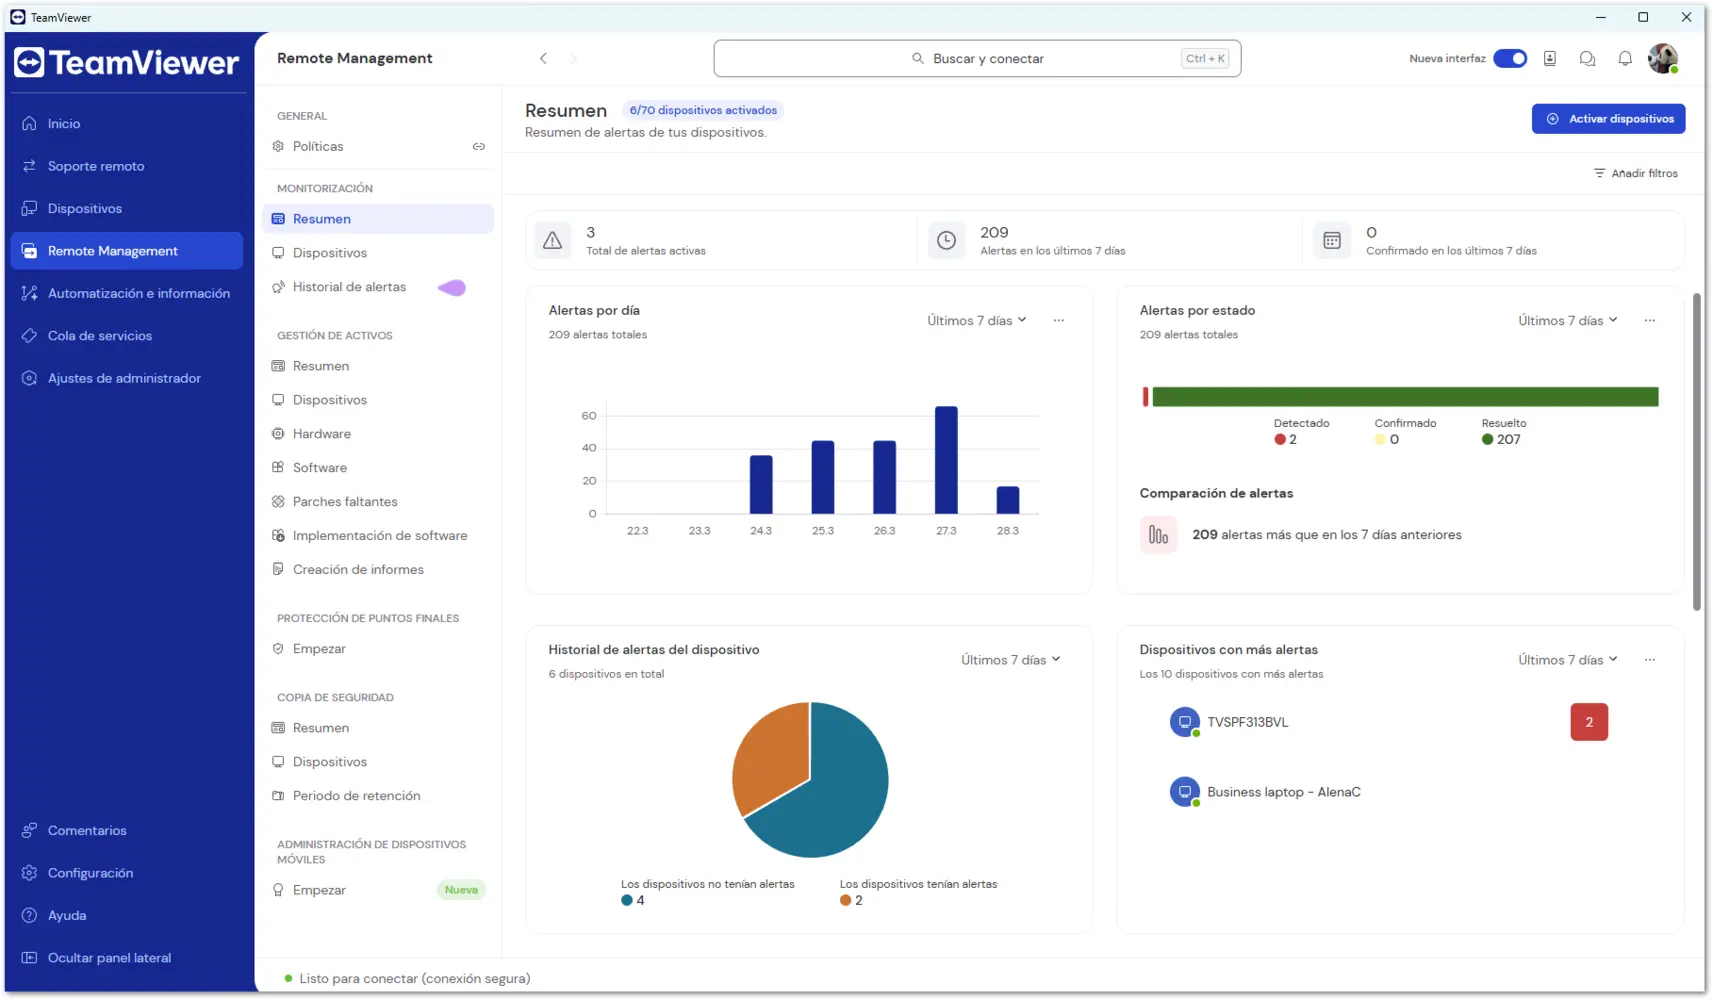This screenshot has height=1000, width=1713.
Task: Select Resumen under Monitorización
Action: (378, 219)
